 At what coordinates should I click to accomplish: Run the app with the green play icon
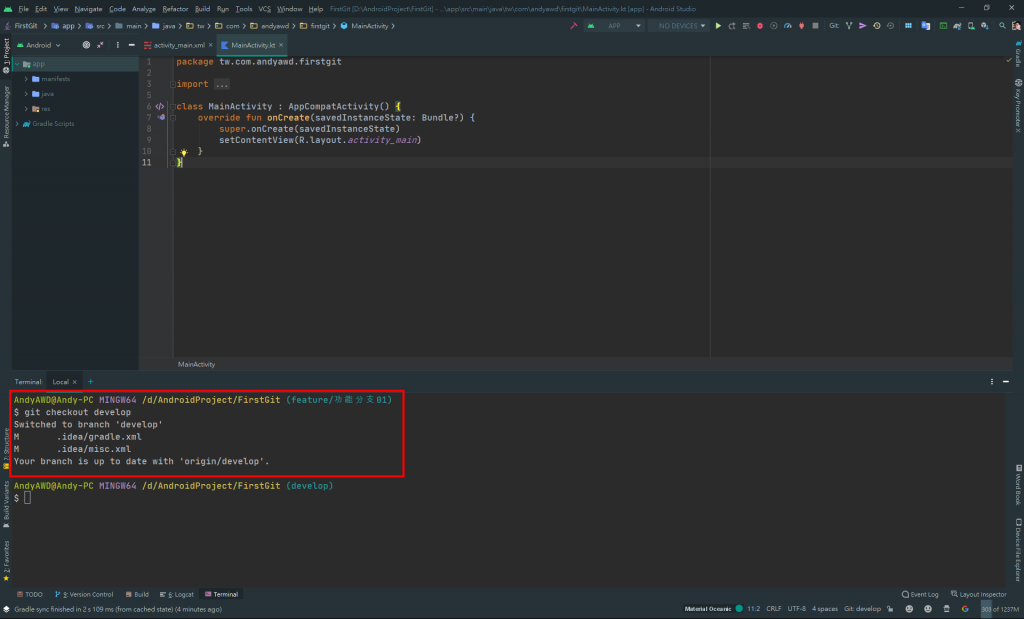[x=718, y=26]
